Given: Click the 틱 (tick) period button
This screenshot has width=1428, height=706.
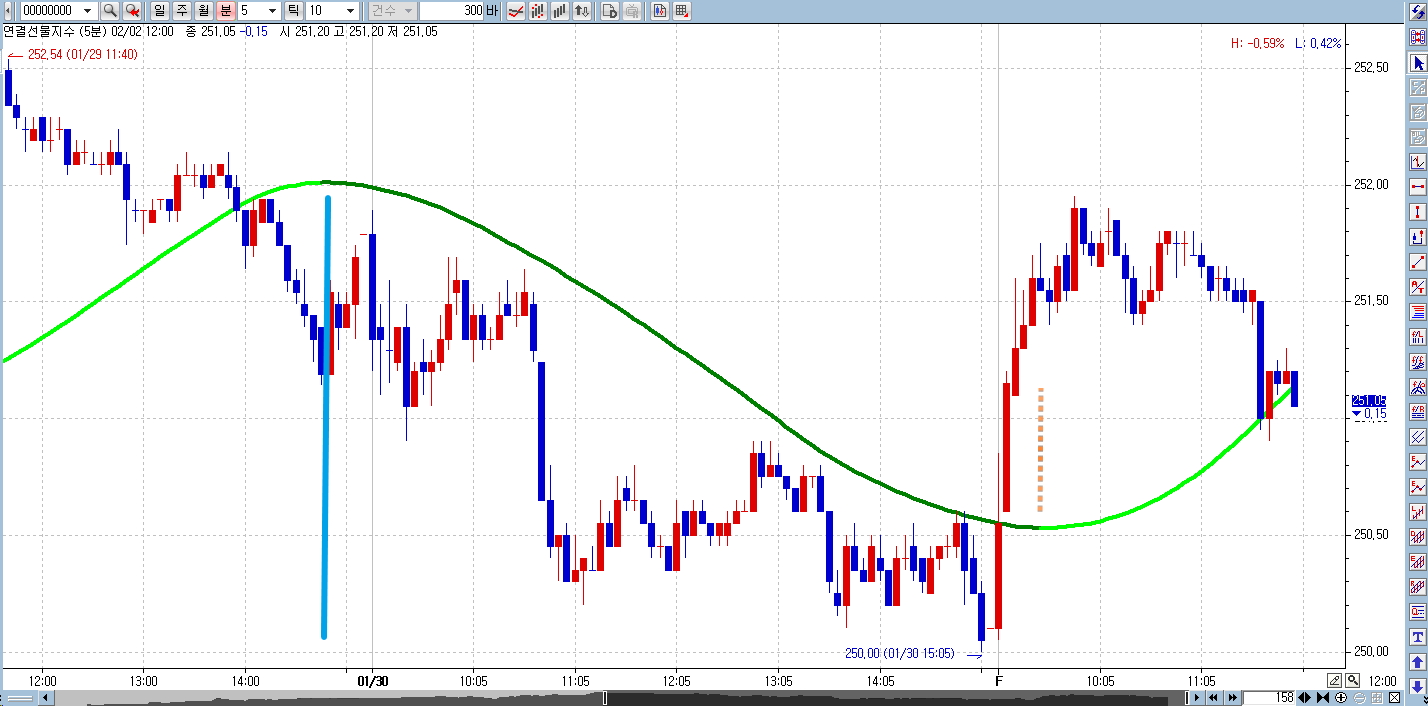Looking at the screenshot, I should (293, 11).
